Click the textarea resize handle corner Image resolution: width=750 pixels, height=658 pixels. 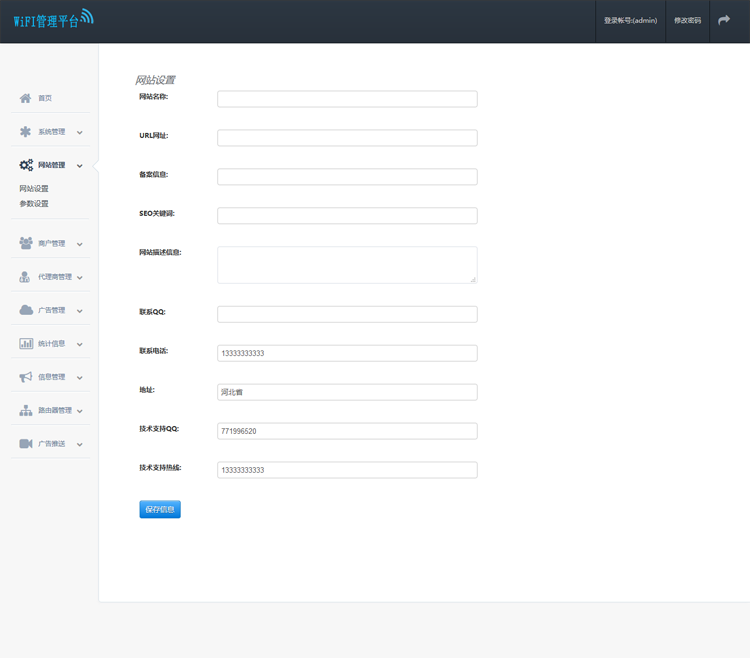pyautogui.click(x=473, y=280)
